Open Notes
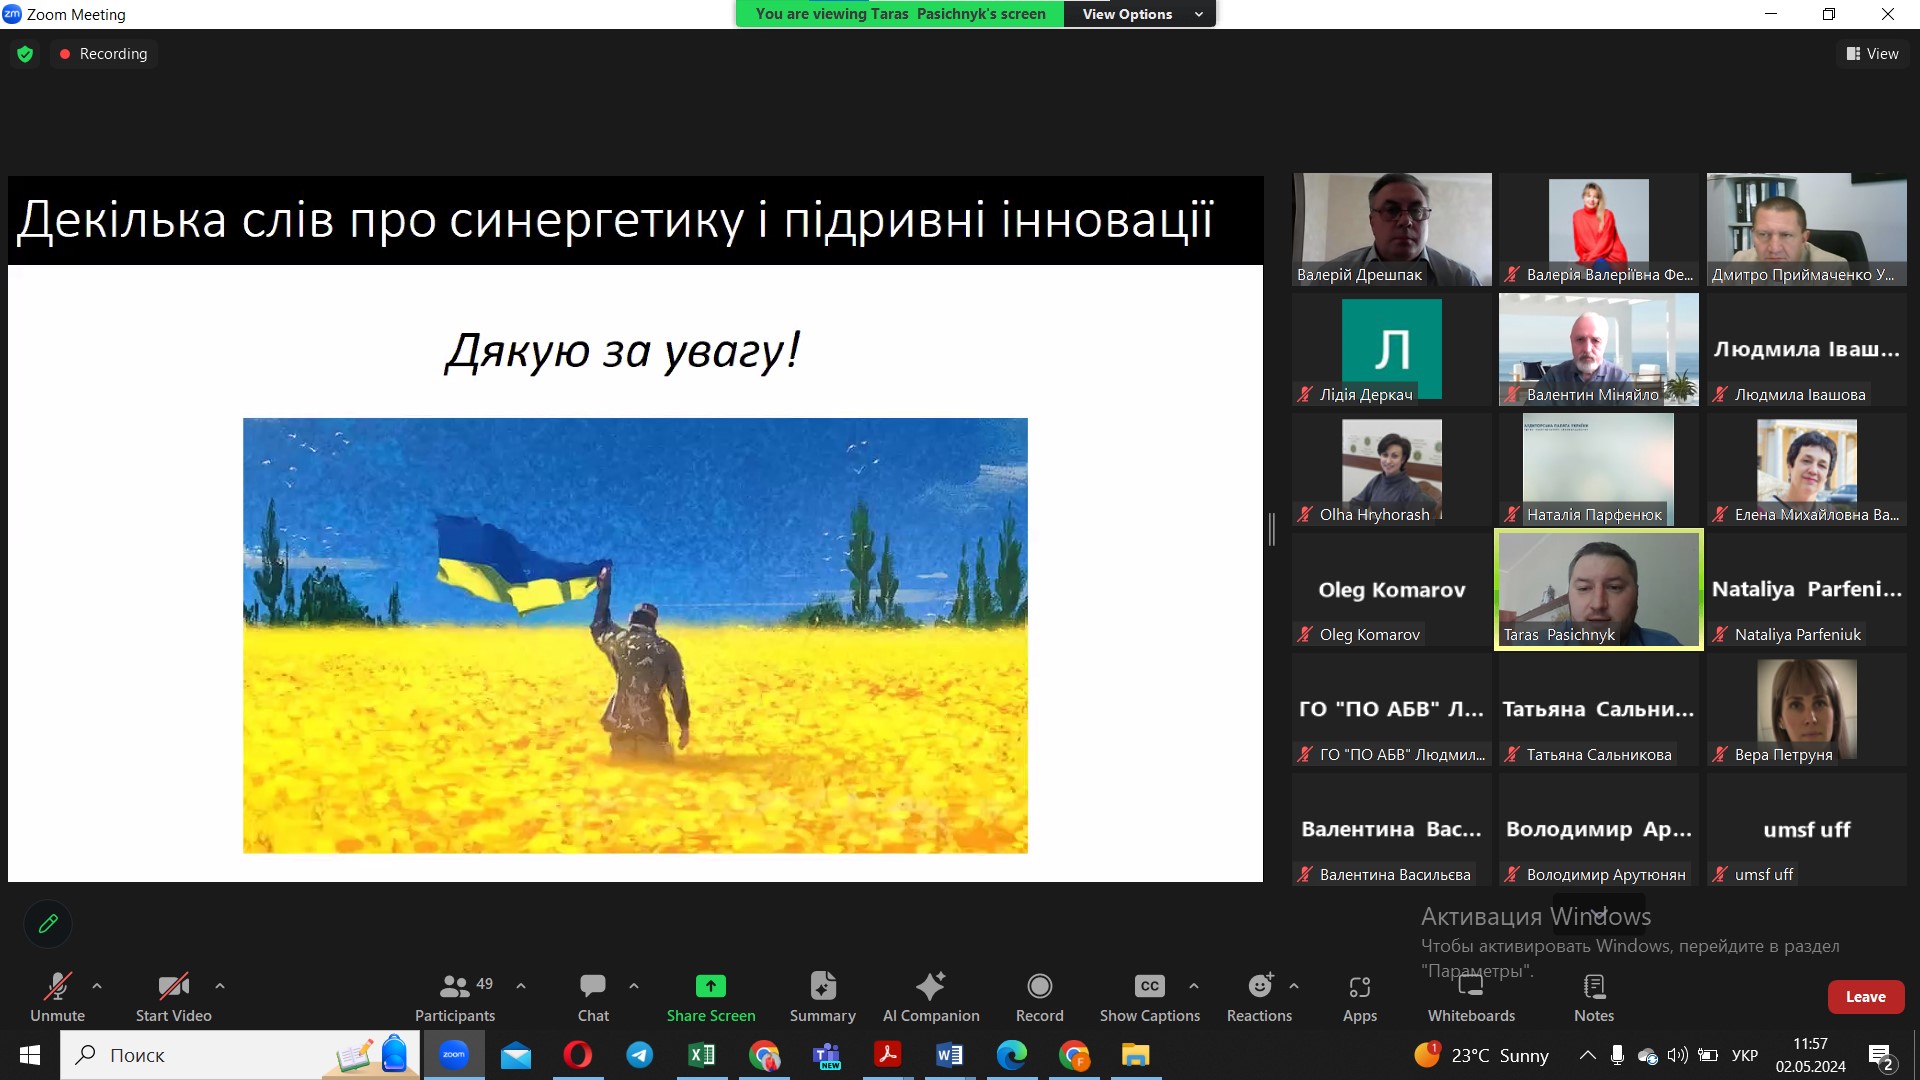 point(1594,997)
